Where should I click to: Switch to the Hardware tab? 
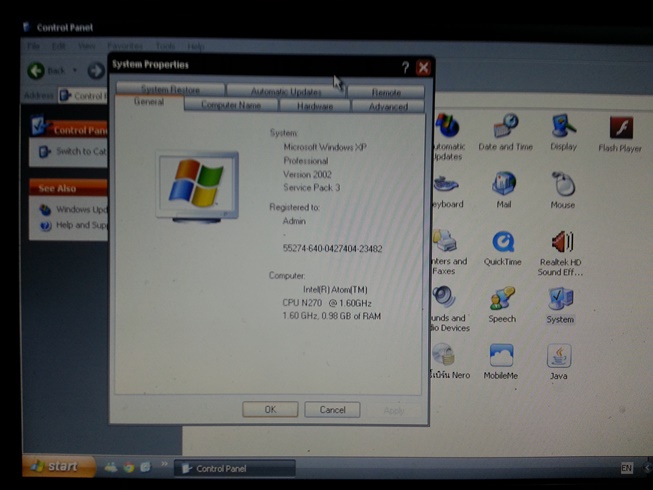[x=314, y=106]
